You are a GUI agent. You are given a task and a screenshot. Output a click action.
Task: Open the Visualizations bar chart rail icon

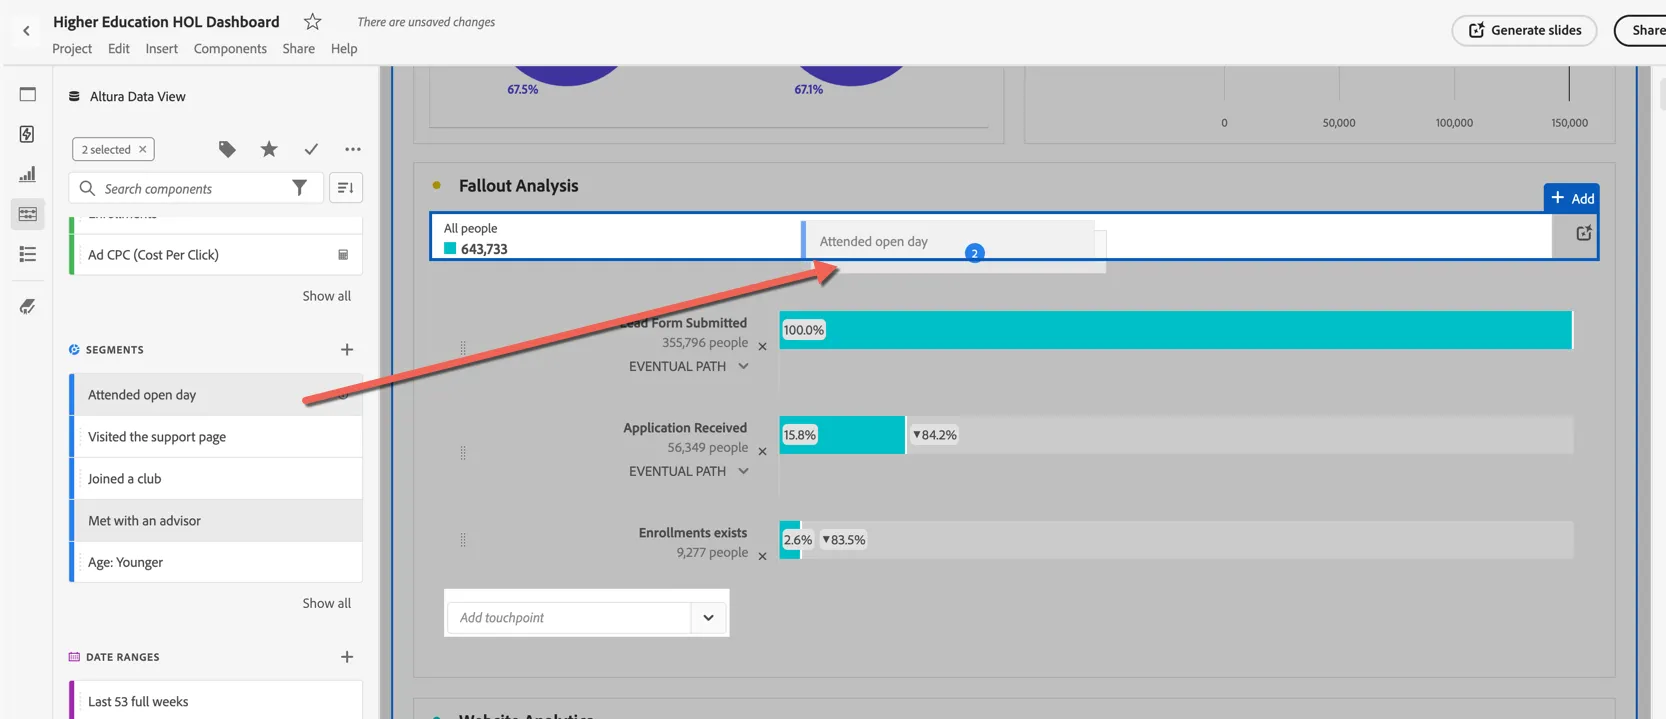(27, 174)
